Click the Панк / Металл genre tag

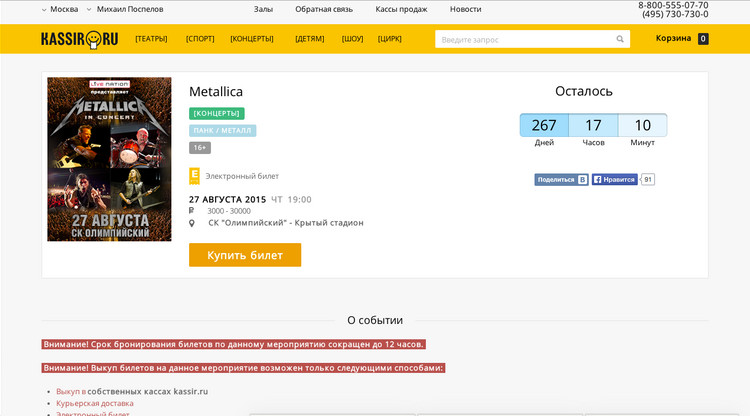222,131
